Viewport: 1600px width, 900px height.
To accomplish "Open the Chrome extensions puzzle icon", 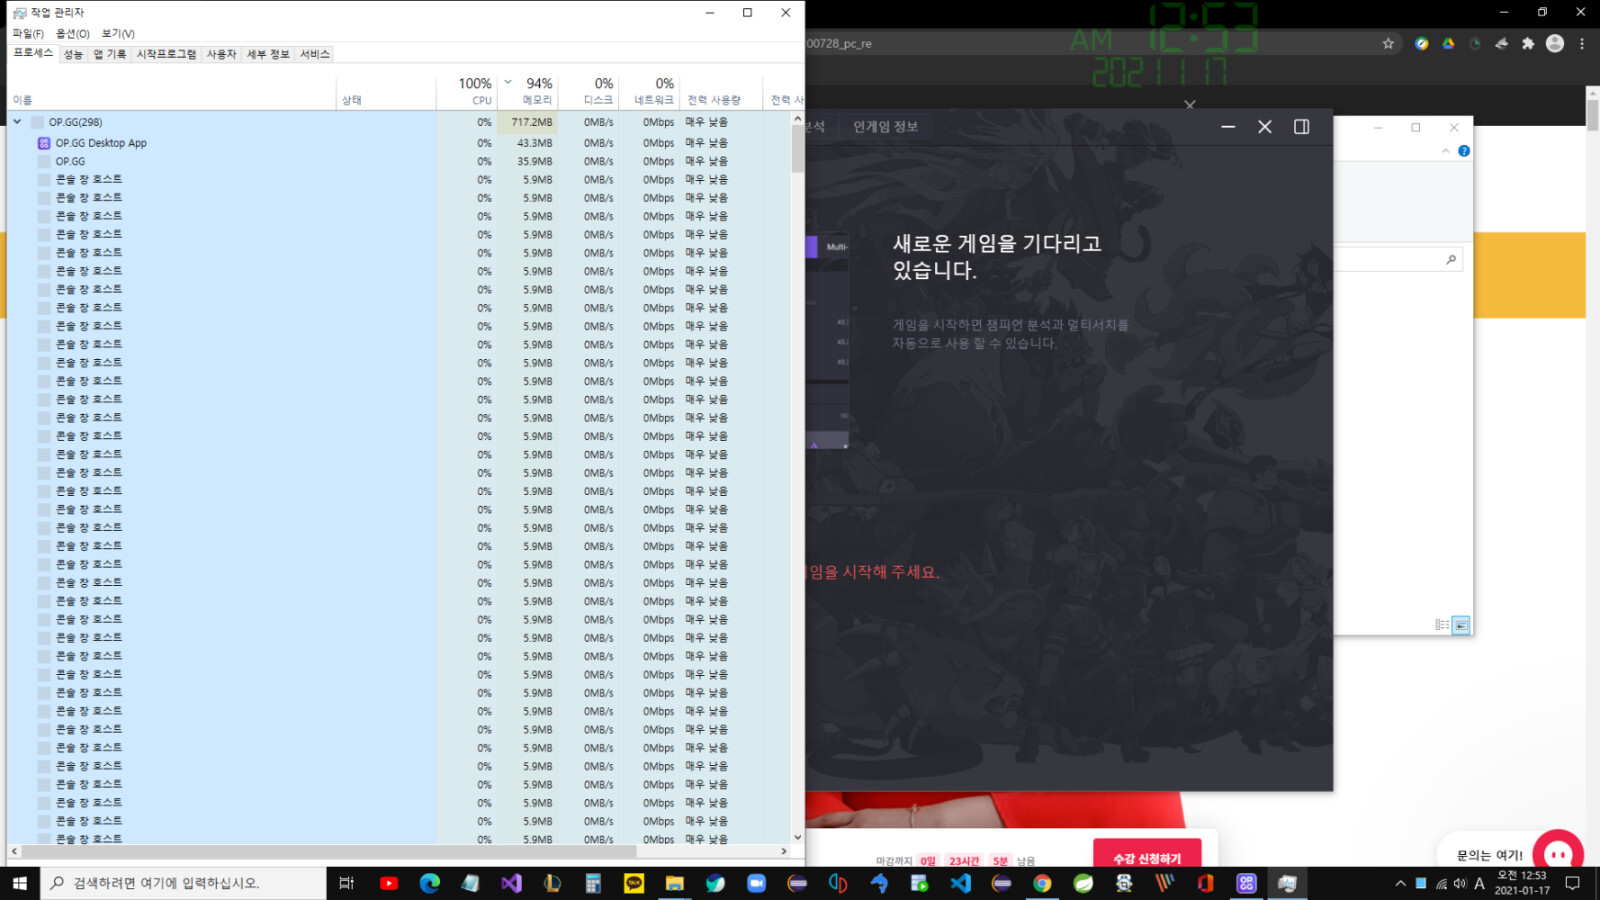I will point(1528,44).
